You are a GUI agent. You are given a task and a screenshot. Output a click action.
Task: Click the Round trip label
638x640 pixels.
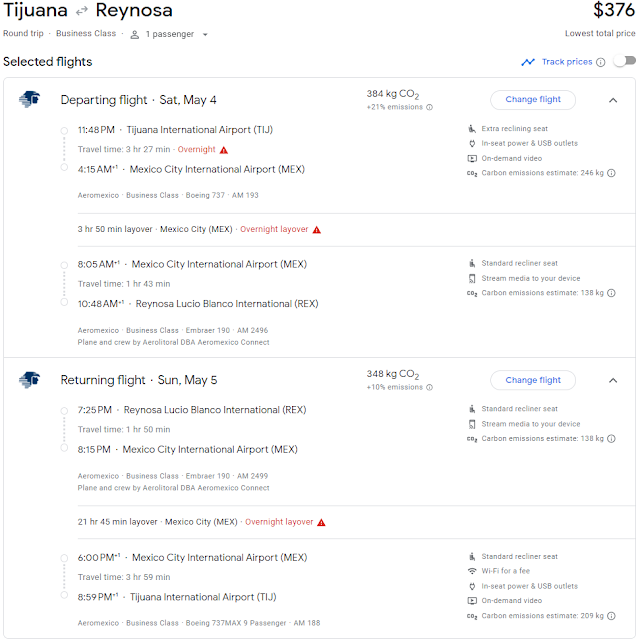pos(23,33)
